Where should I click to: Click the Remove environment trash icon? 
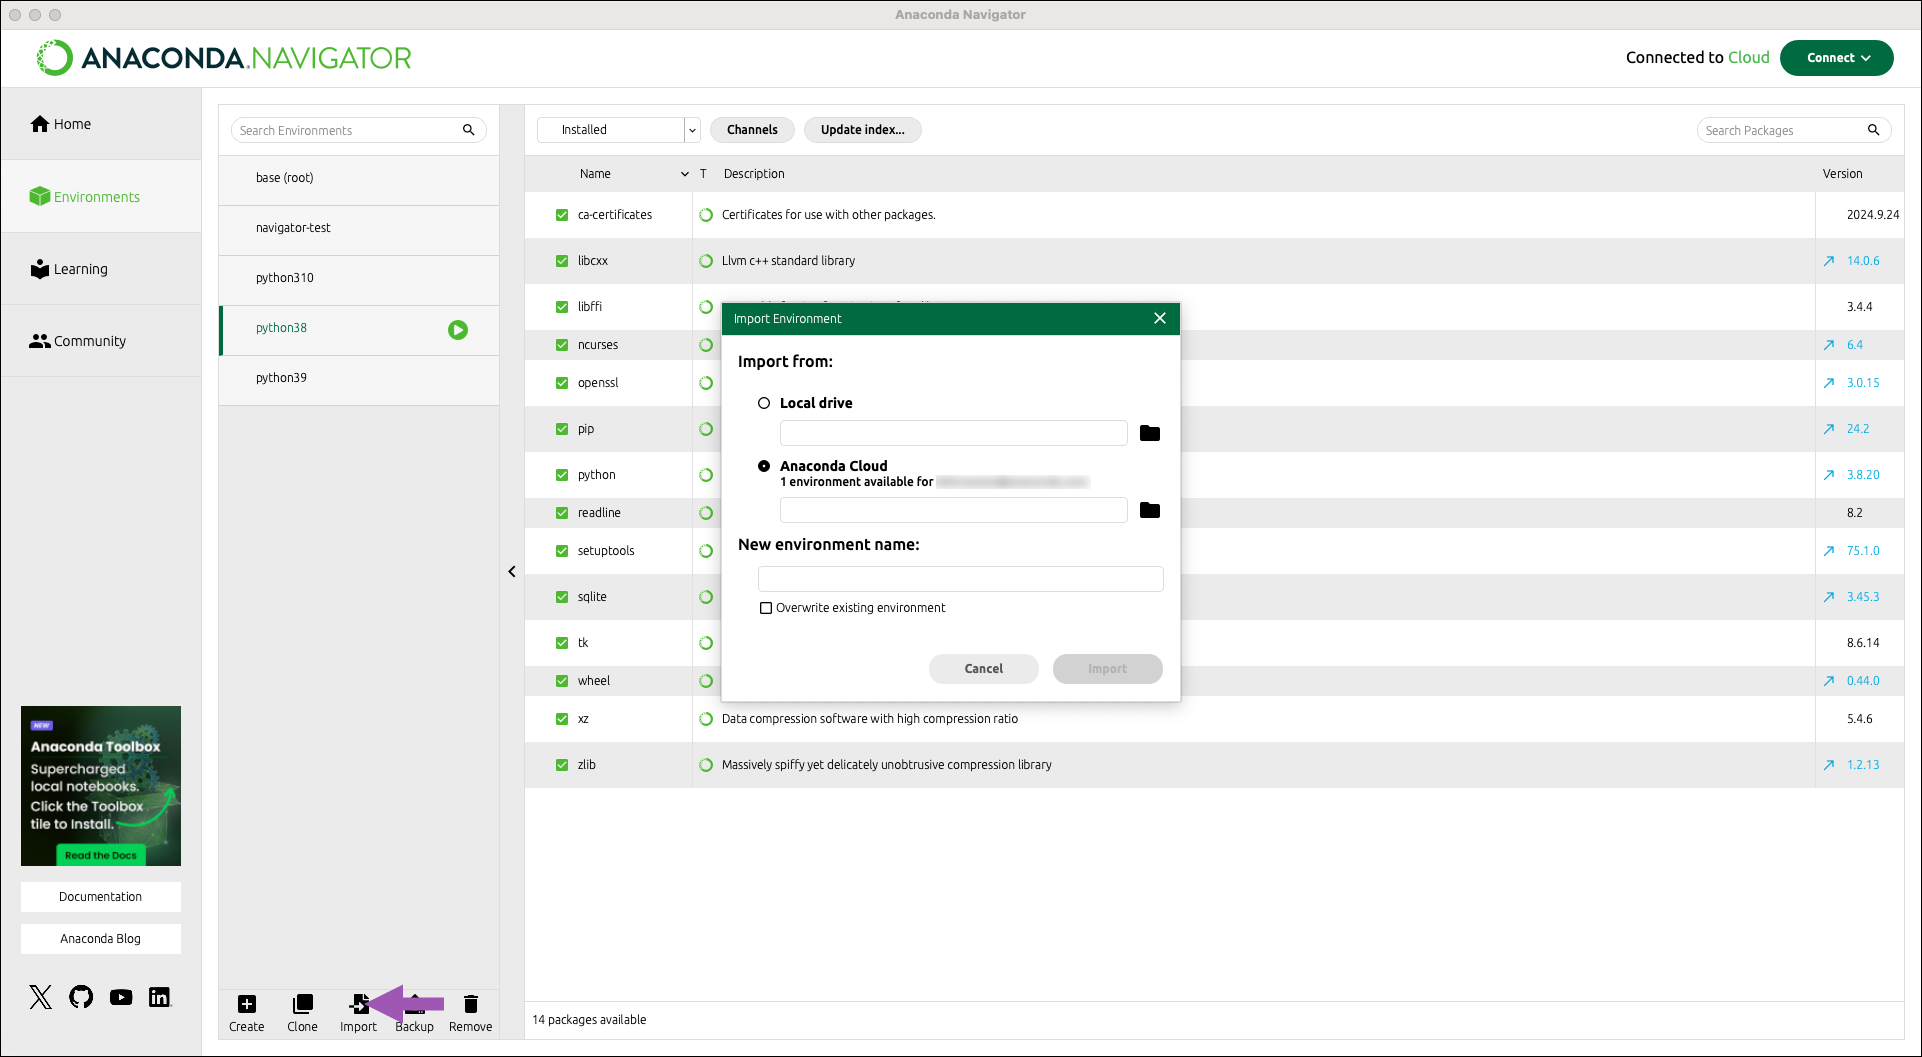pos(471,1004)
